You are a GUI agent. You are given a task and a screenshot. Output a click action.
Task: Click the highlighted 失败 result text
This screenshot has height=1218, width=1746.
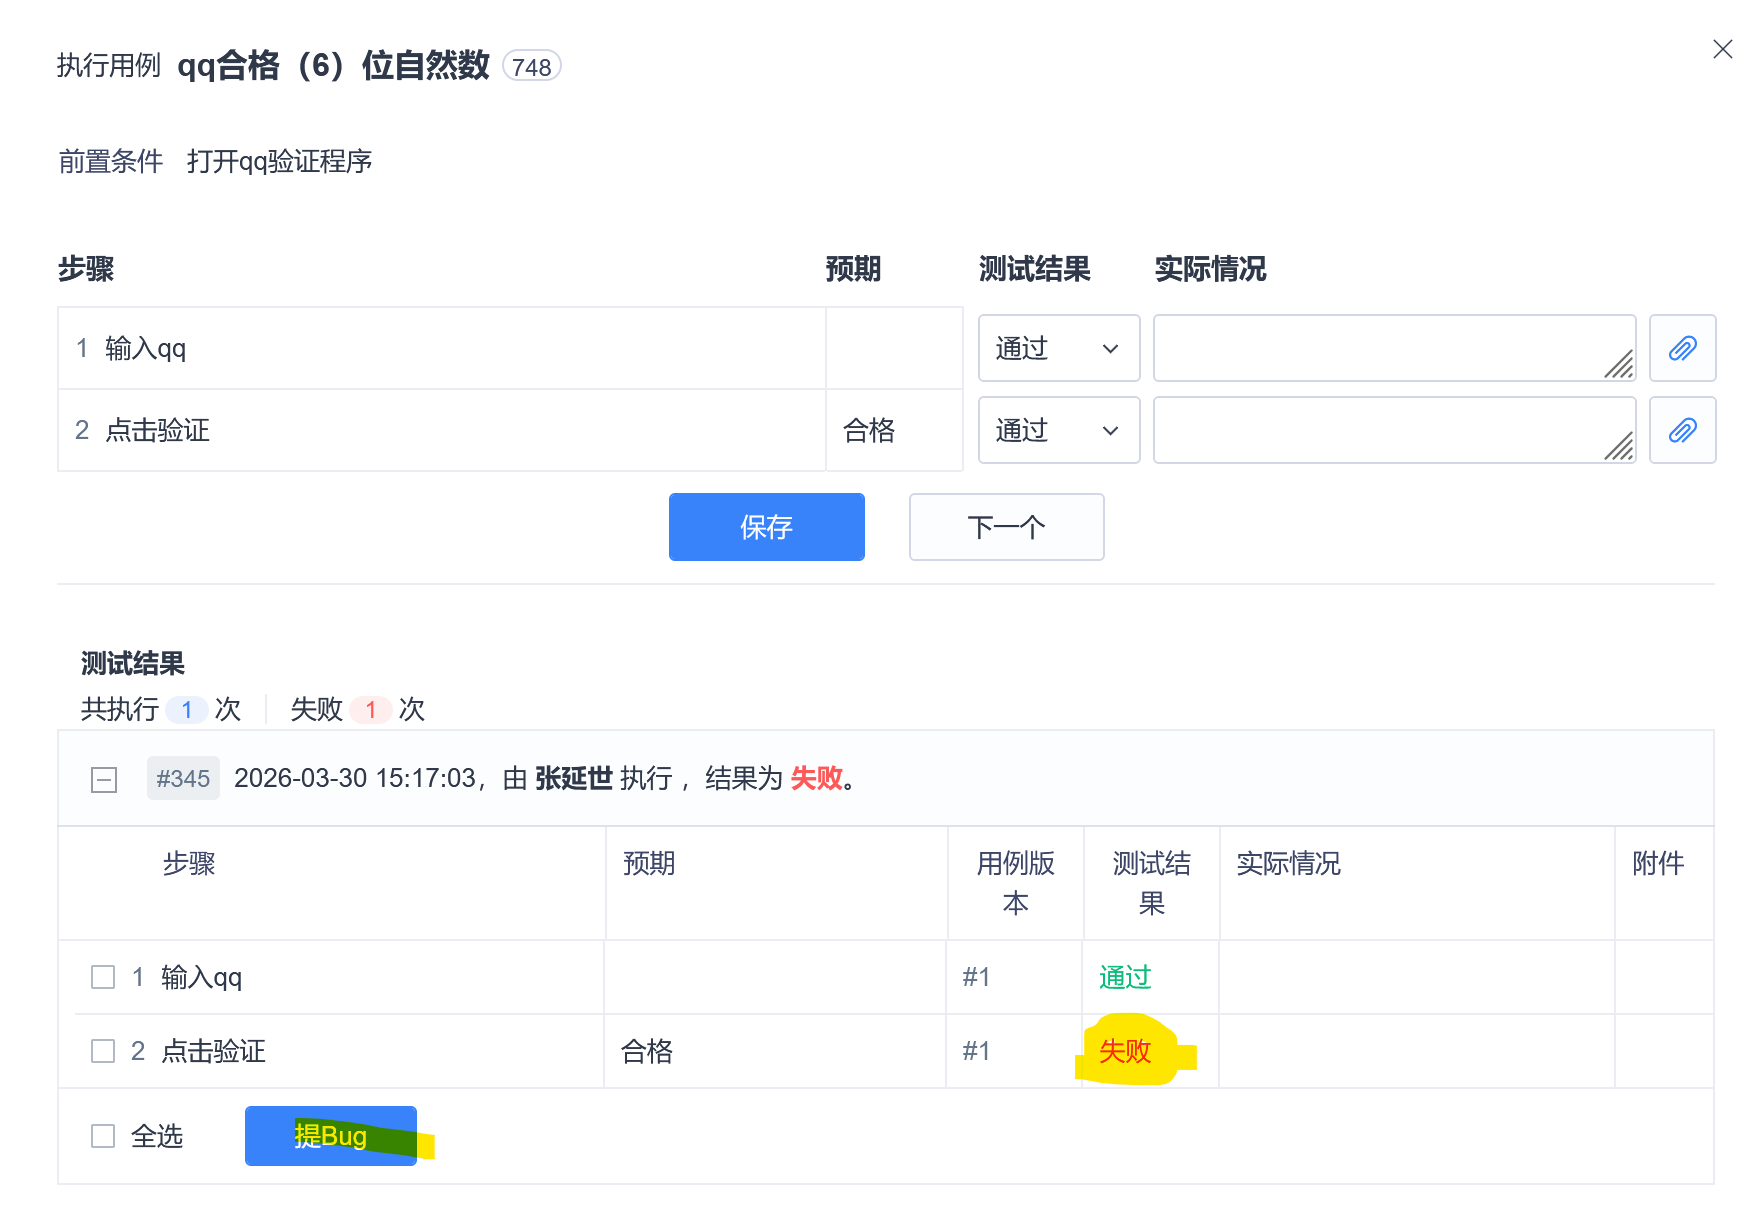[x=1125, y=1051]
